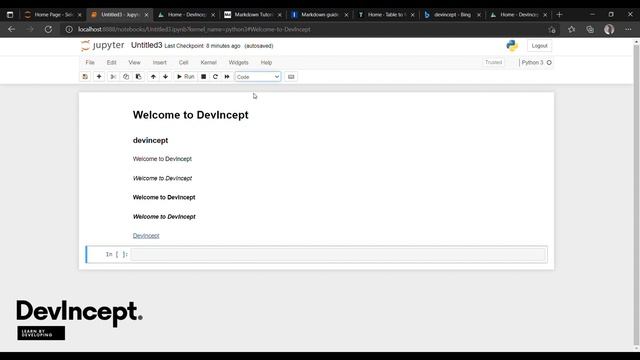Viewport: 640px width, 360px height.
Task: Open browser collections icon
Action: pyautogui.click(x=590, y=29)
